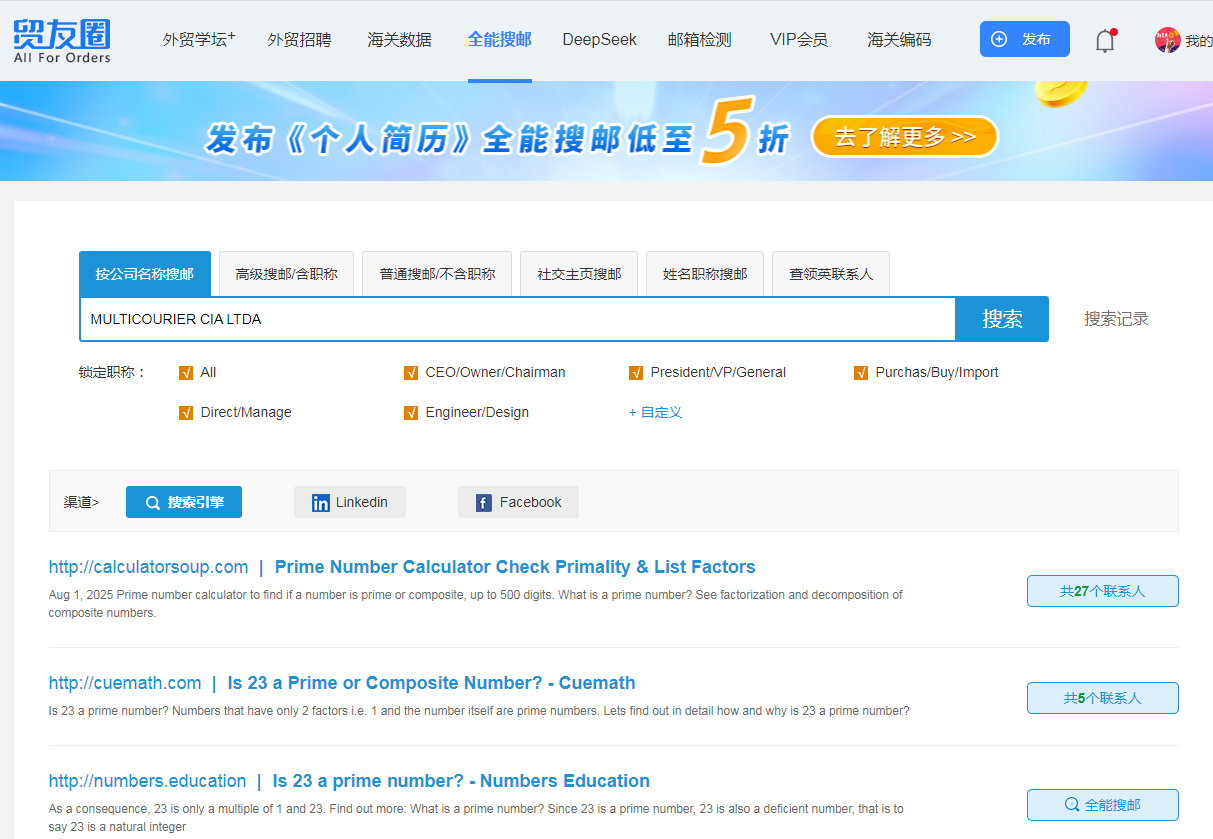Open the 海关数据 menu item
Image resolution: width=1213 pixels, height=839 pixels.
(399, 40)
